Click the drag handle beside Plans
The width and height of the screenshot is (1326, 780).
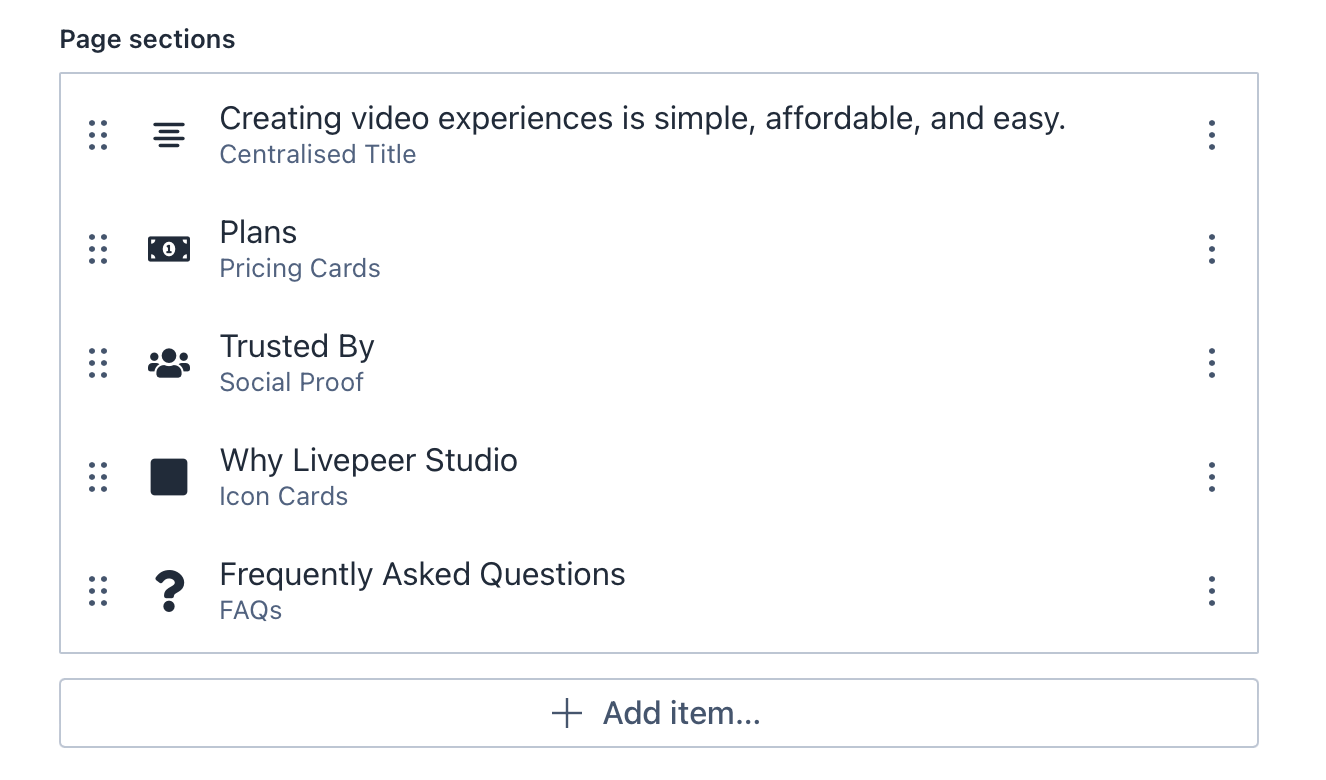click(x=98, y=249)
